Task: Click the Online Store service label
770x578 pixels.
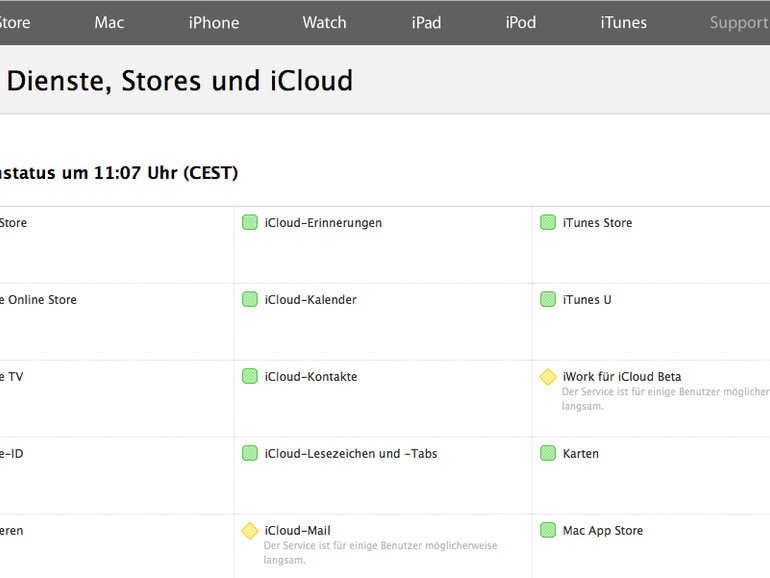Action: pyautogui.click(x=38, y=300)
